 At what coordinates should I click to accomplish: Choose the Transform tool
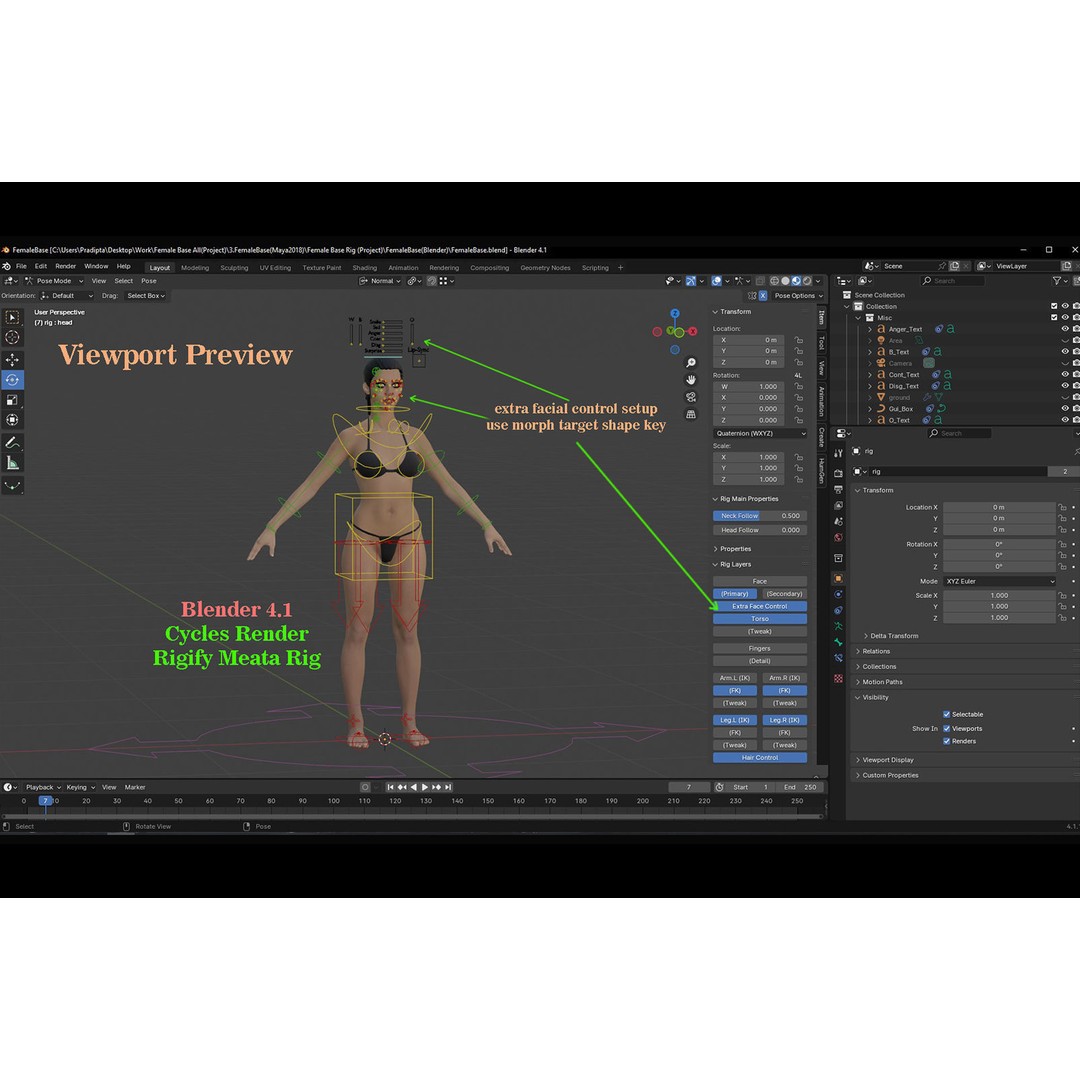click(12, 419)
